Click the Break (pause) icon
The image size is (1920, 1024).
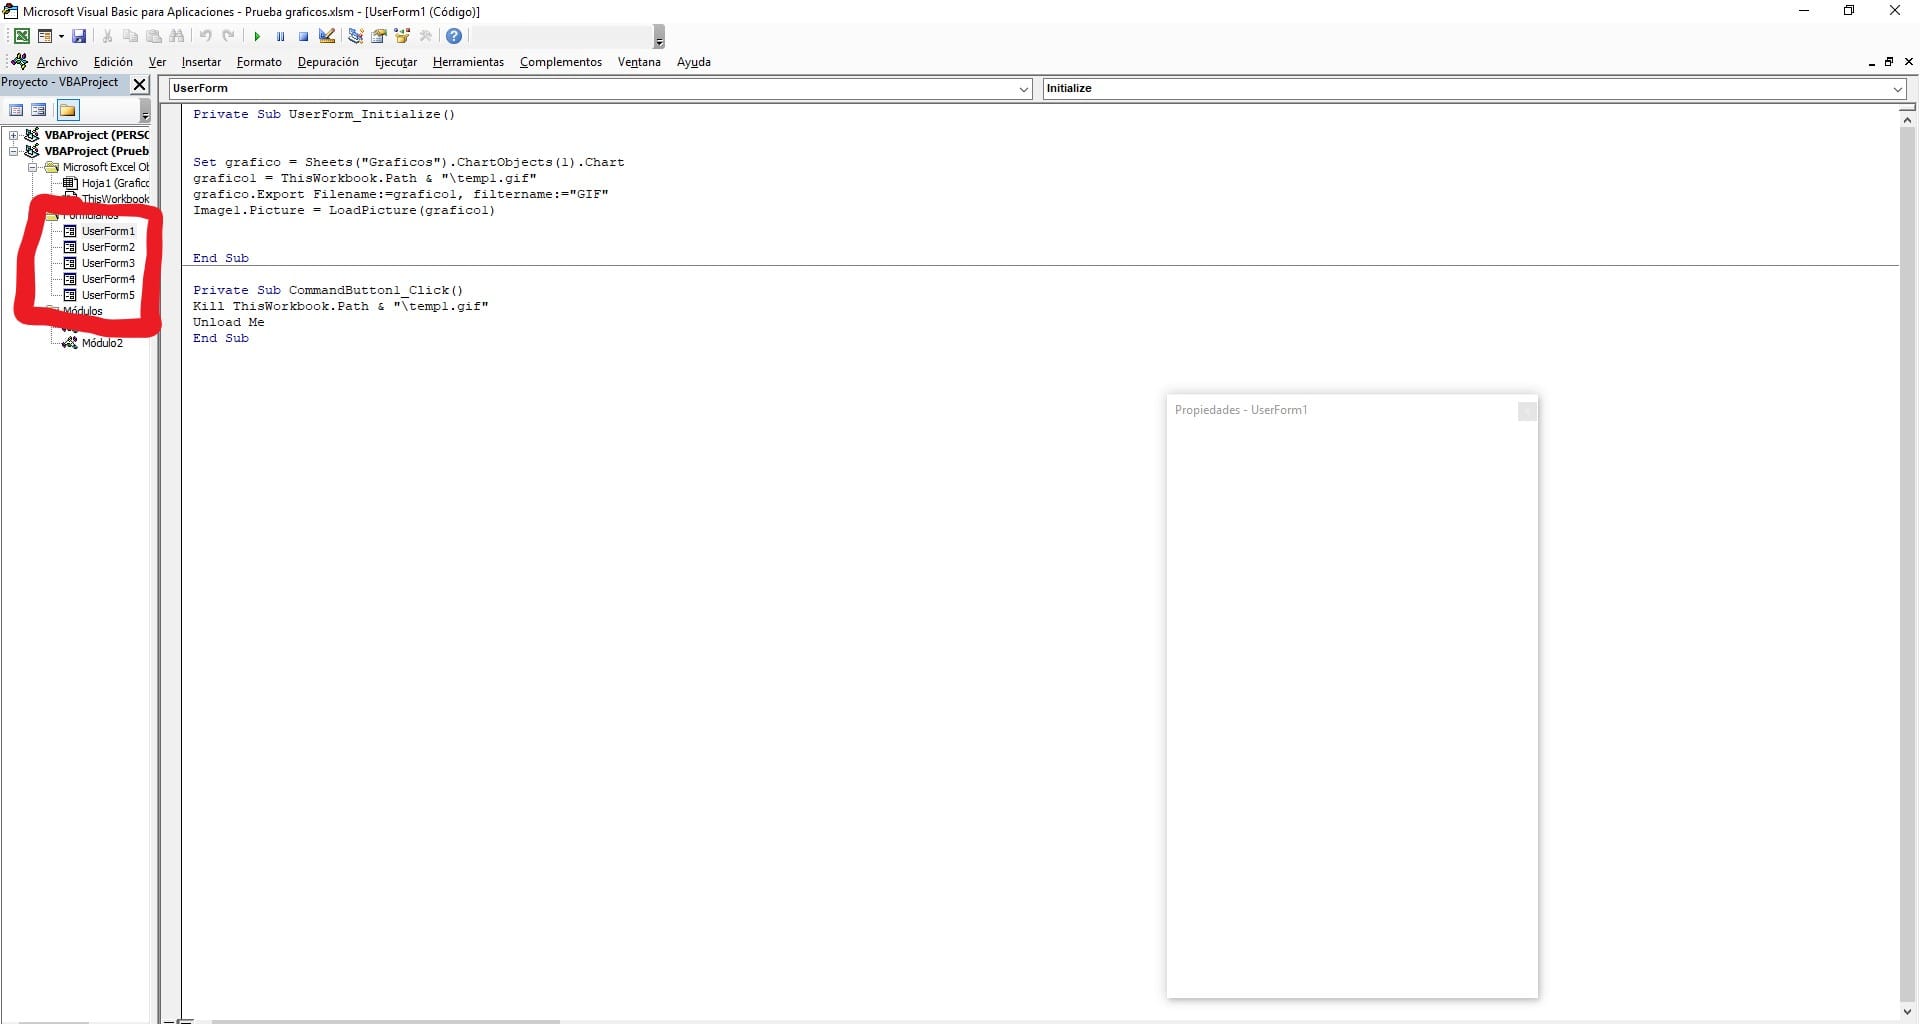point(280,36)
